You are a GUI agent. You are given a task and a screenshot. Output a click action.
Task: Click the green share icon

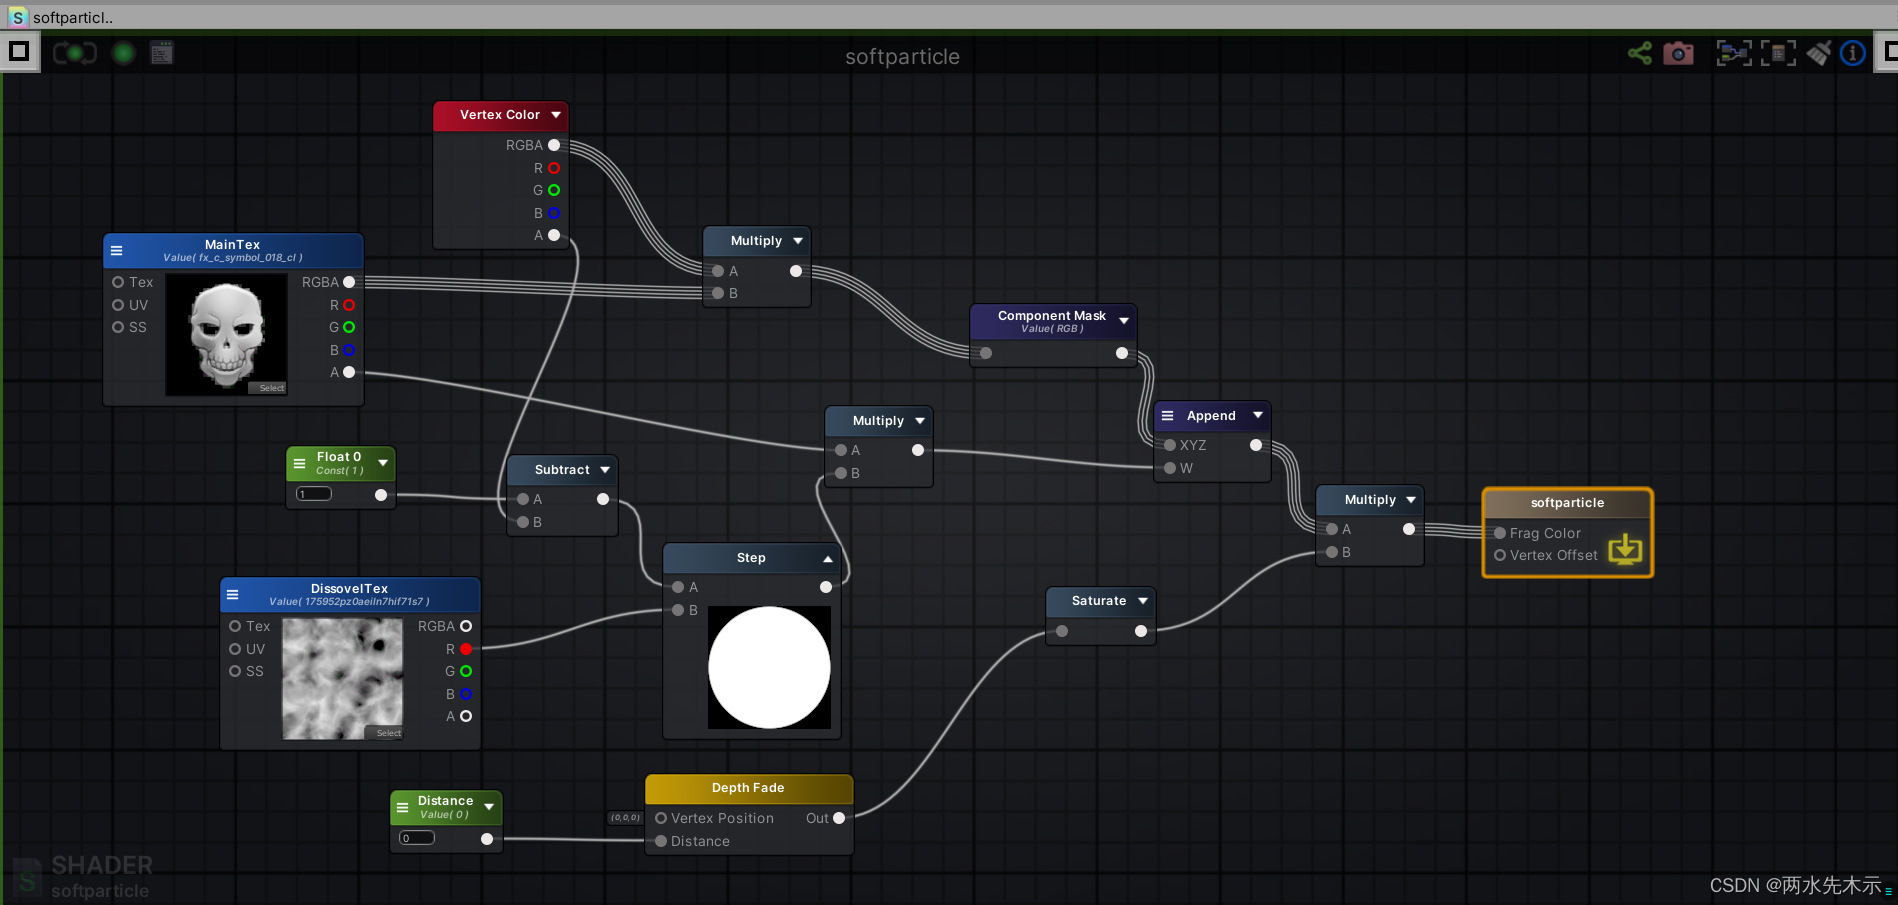(1640, 53)
